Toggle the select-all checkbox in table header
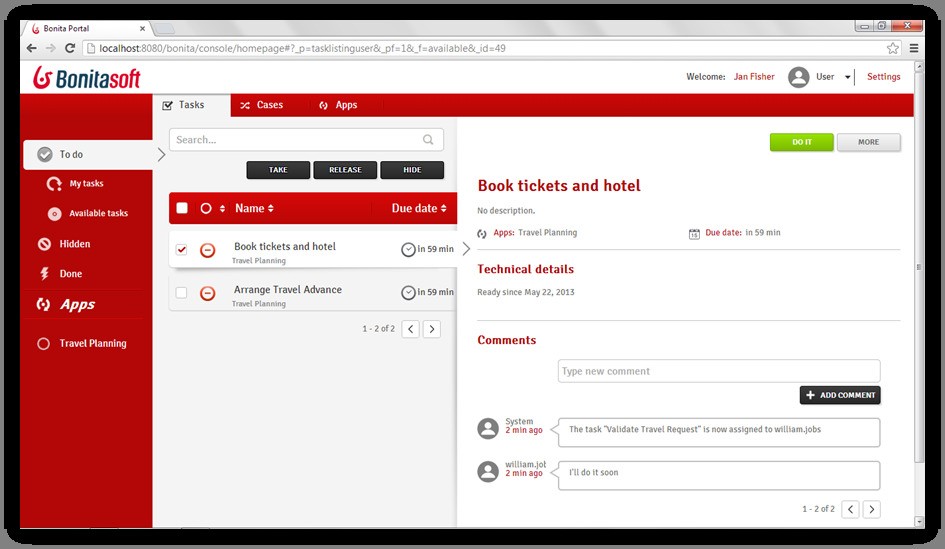945x549 pixels. coord(182,208)
